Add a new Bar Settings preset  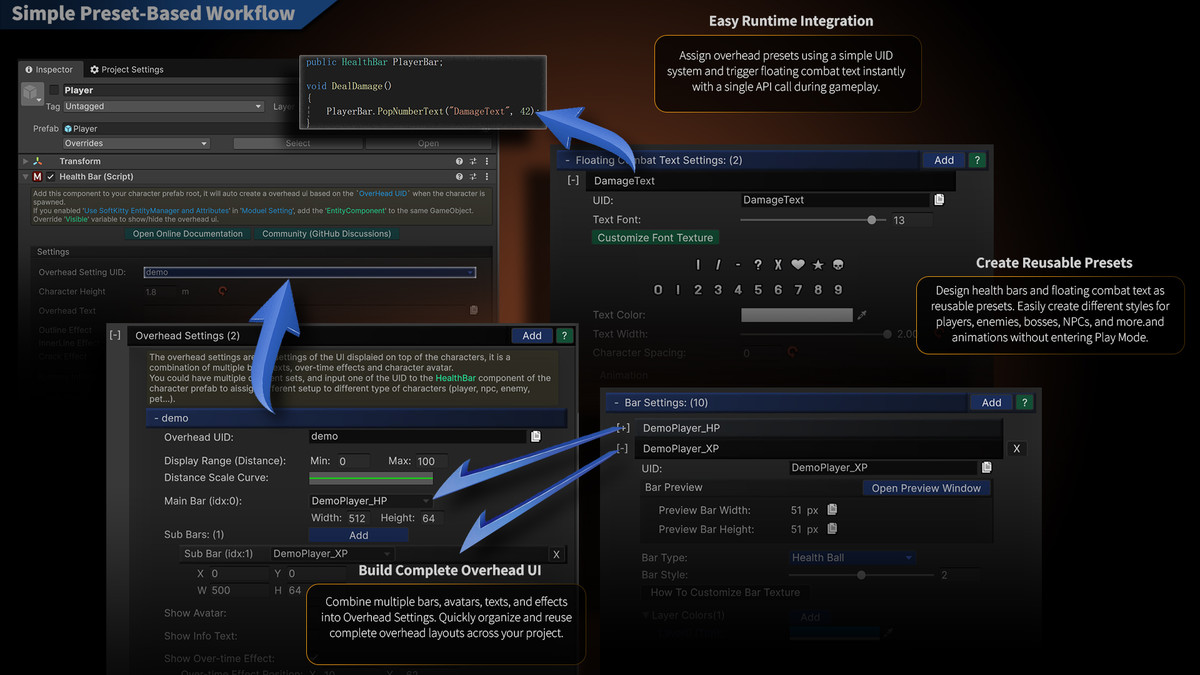click(x=992, y=402)
